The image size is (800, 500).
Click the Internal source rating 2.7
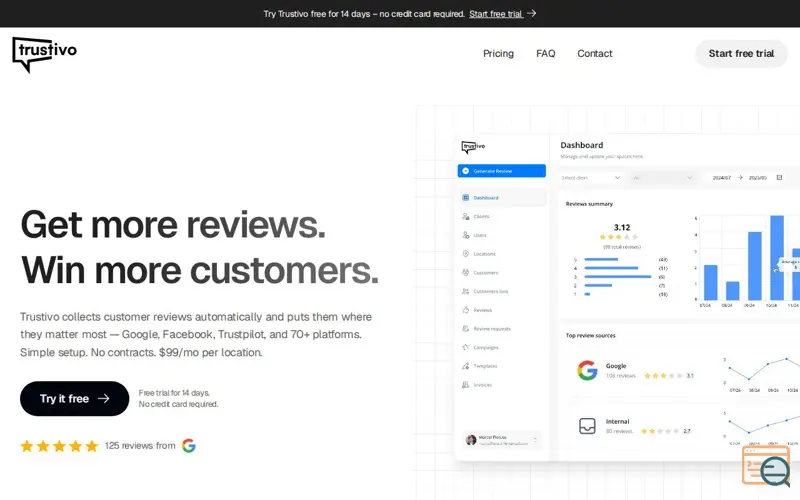[666, 431]
